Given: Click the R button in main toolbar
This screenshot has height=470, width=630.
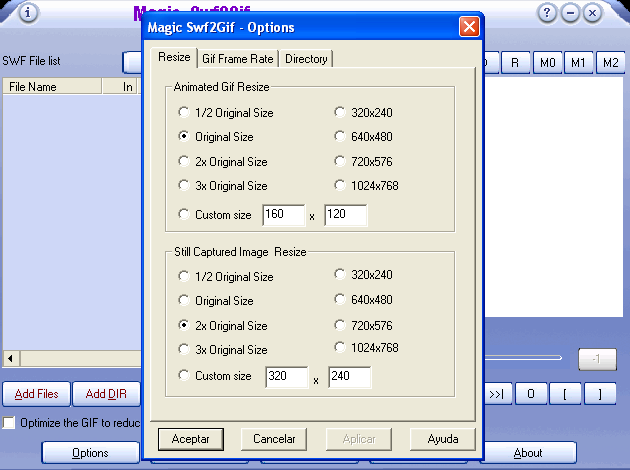Looking at the screenshot, I should tap(515, 63).
